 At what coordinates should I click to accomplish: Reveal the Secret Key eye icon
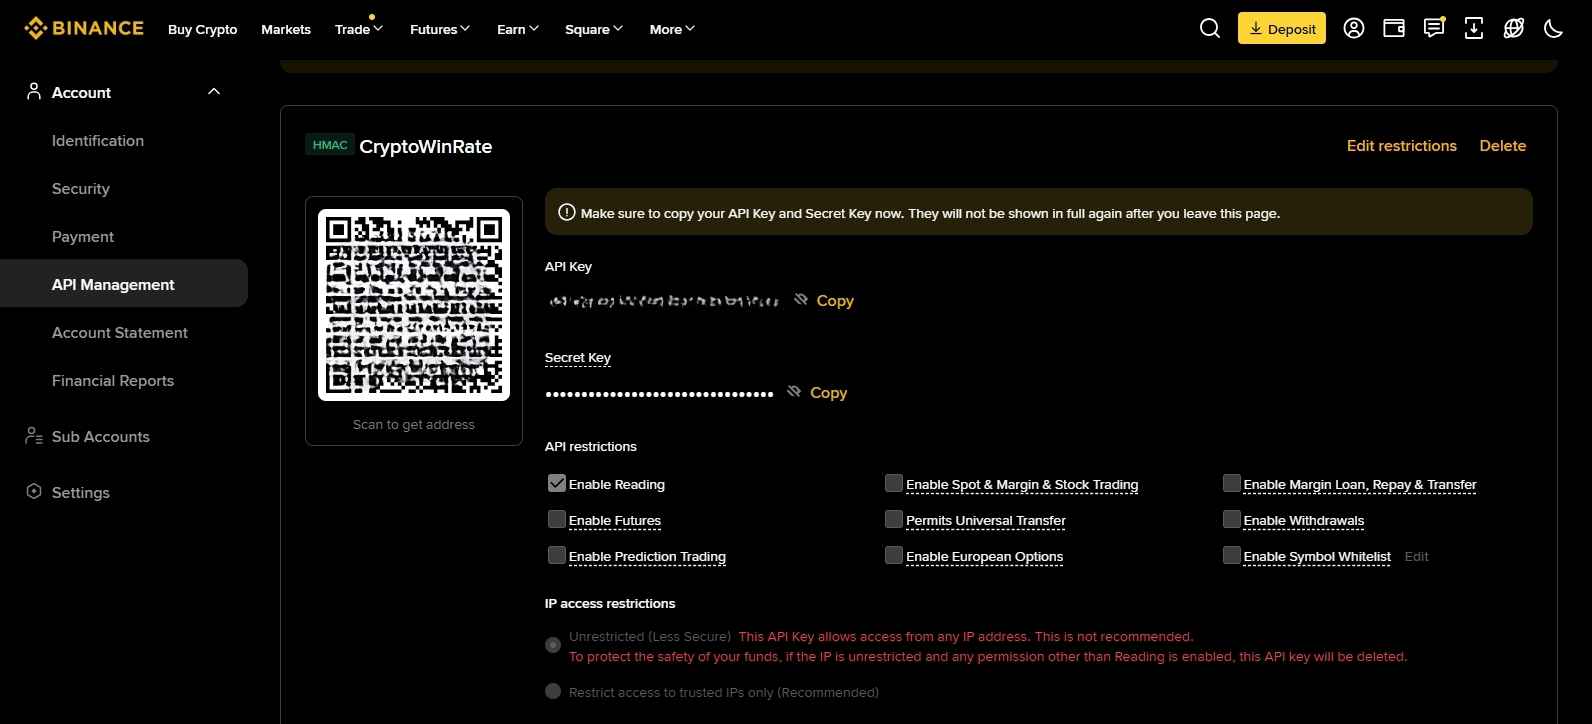click(x=794, y=392)
